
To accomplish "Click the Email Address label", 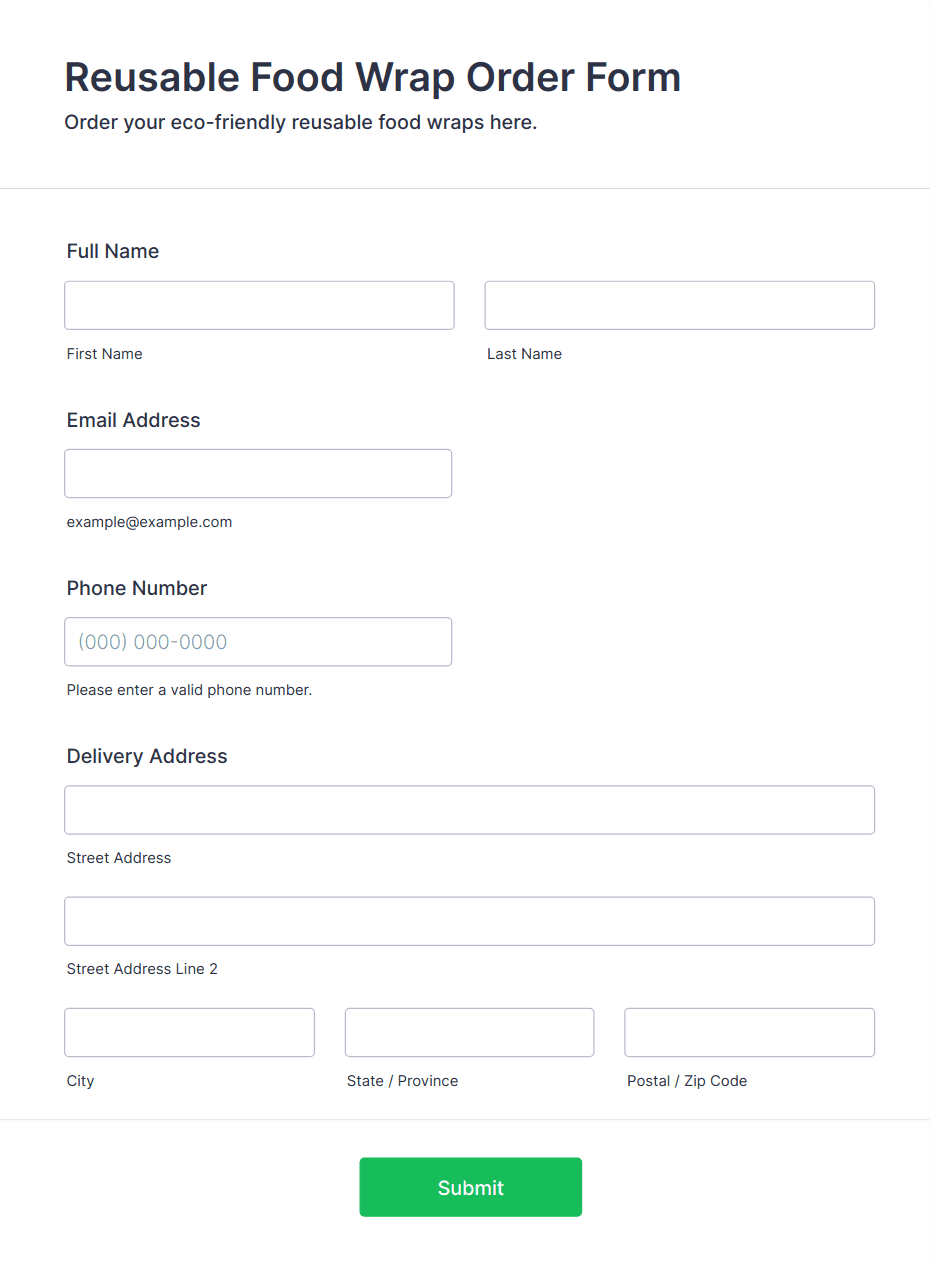I will 134,420.
